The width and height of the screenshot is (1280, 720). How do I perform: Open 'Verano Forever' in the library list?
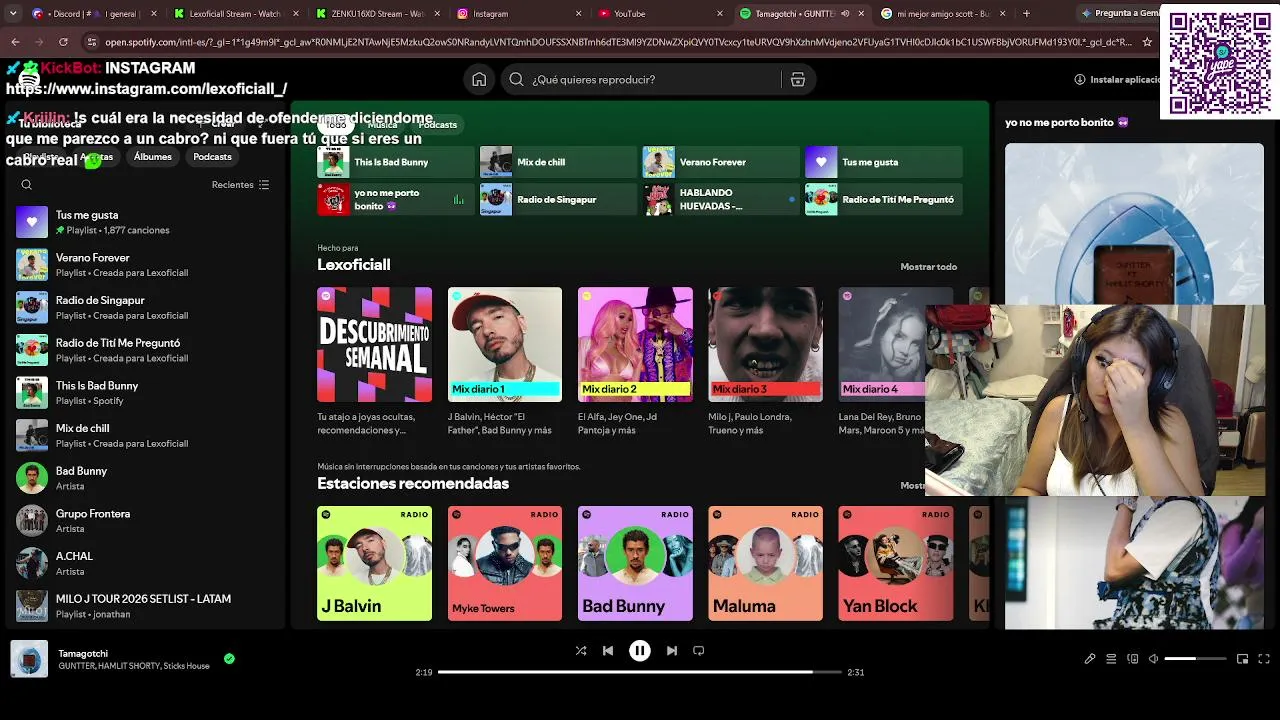coord(145,265)
